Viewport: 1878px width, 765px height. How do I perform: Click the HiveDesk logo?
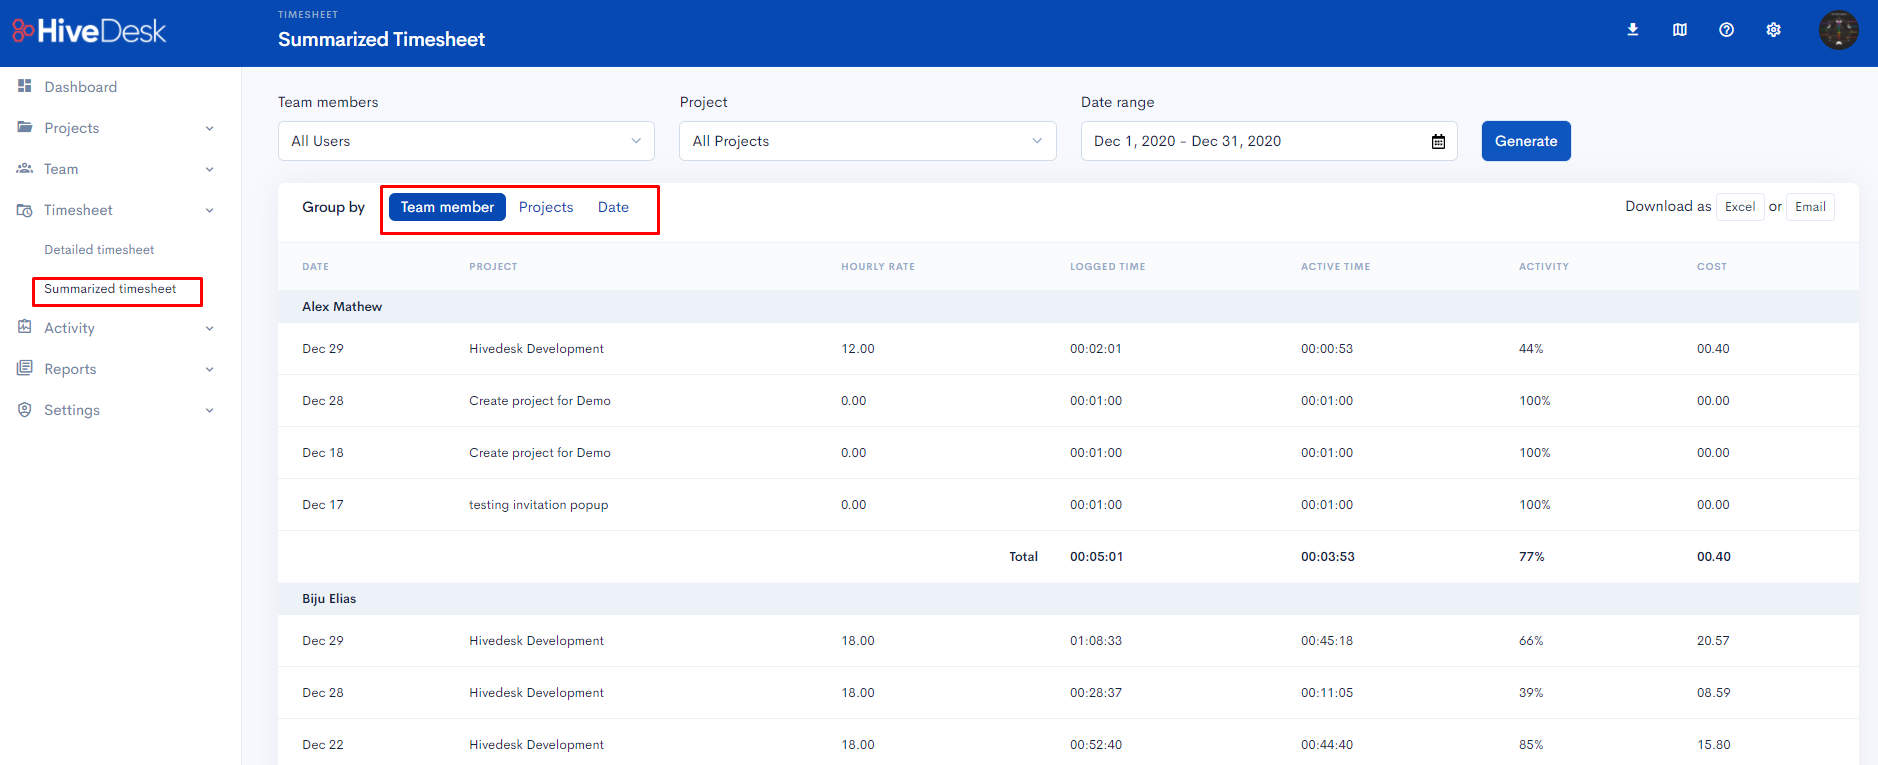[89, 31]
